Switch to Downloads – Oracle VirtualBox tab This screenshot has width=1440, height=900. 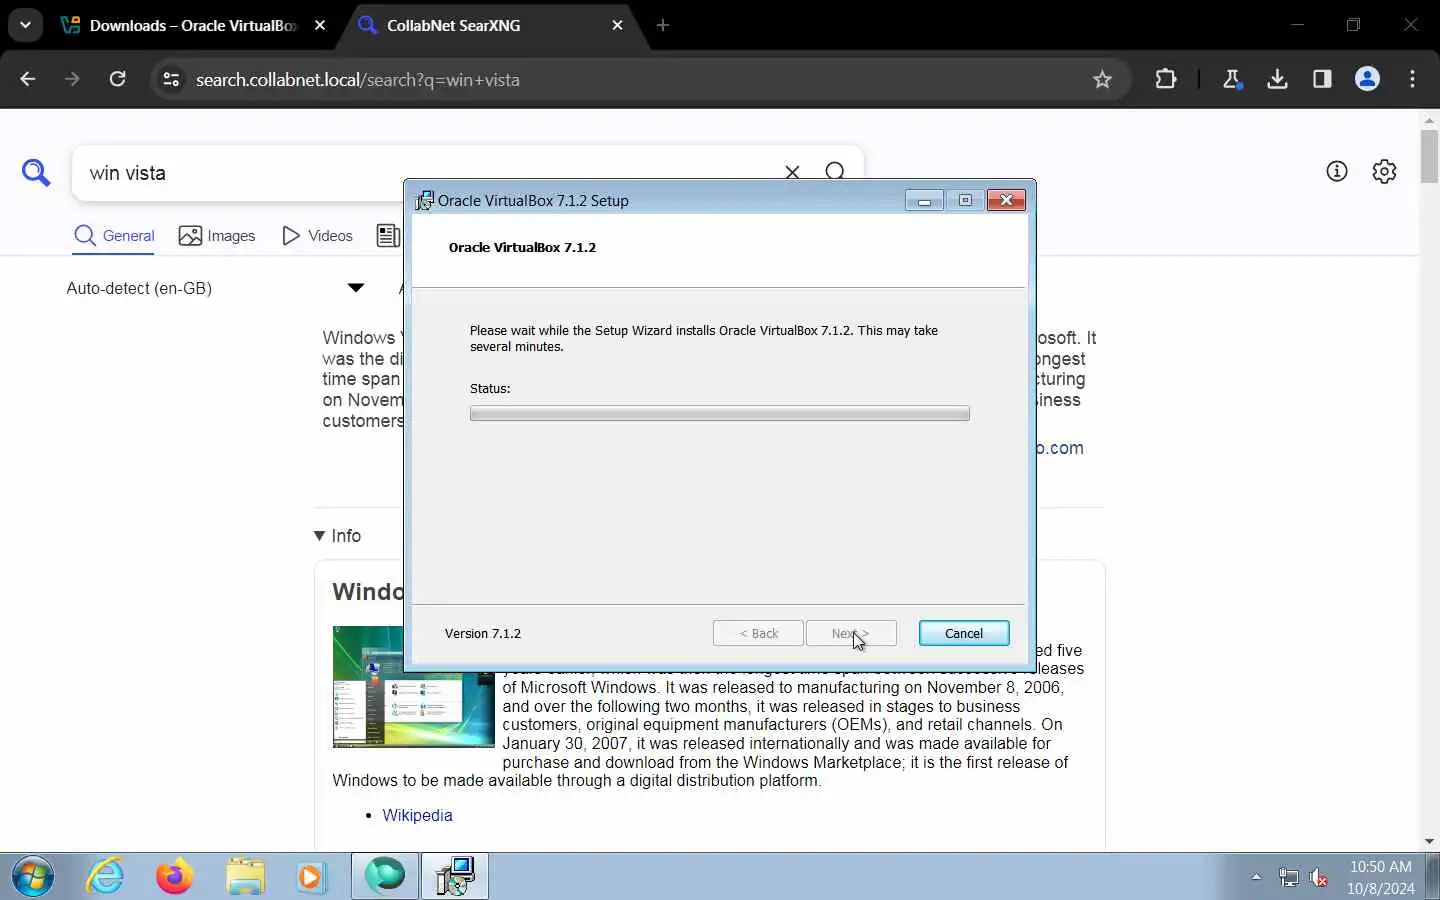coord(193,26)
